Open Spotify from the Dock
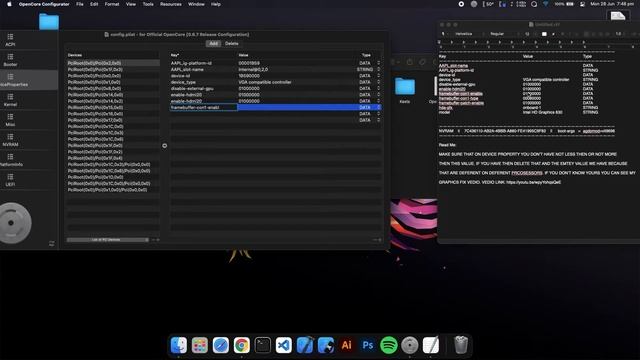The image size is (640, 360). [x=389, y=345]
